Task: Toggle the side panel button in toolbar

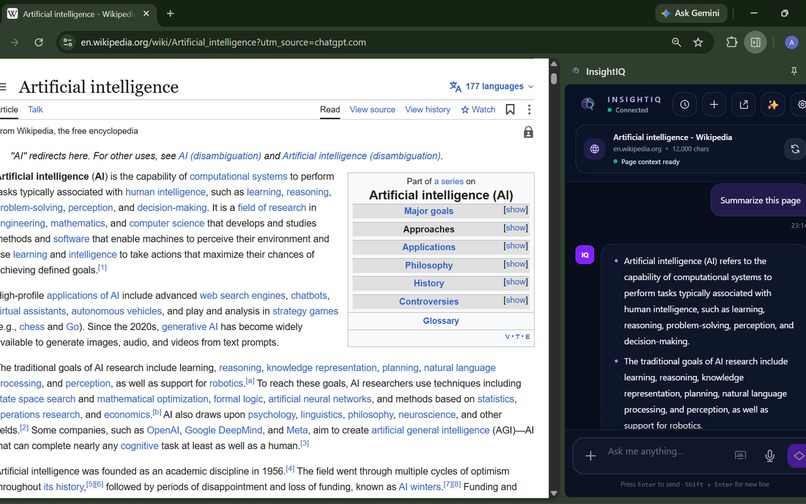Action: [755, 42]
